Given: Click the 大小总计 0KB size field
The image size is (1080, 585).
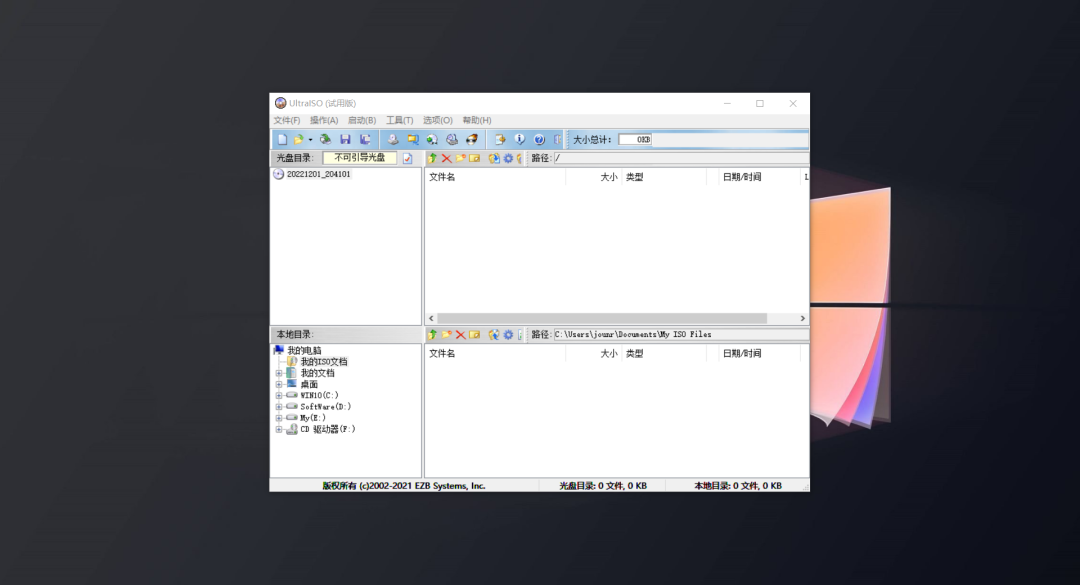Looking at the screenshot, I should (x=635, y=139).
